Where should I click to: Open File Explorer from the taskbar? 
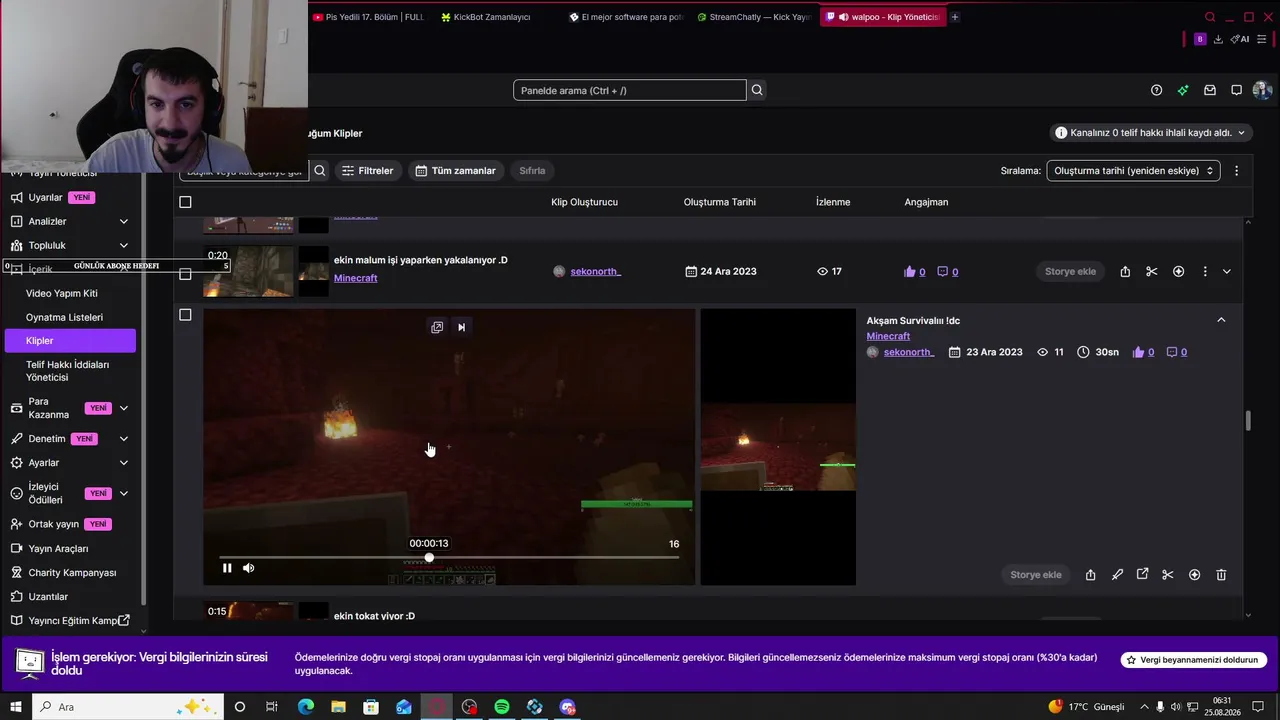coord(338,707)
